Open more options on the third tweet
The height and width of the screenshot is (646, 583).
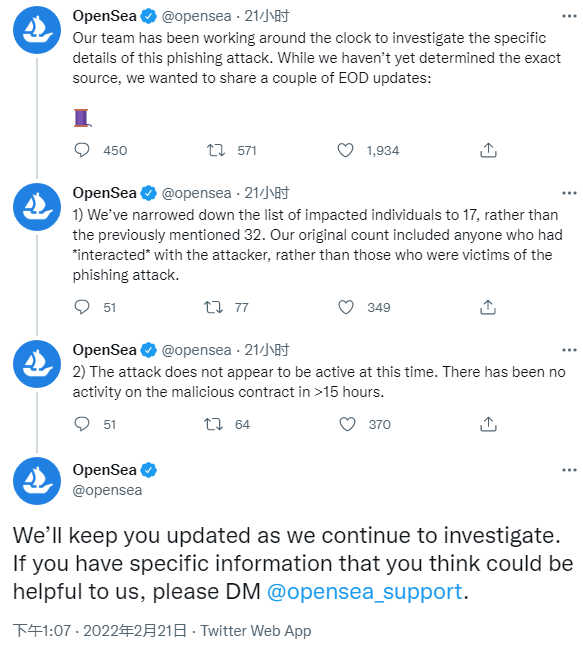point(569,350)
